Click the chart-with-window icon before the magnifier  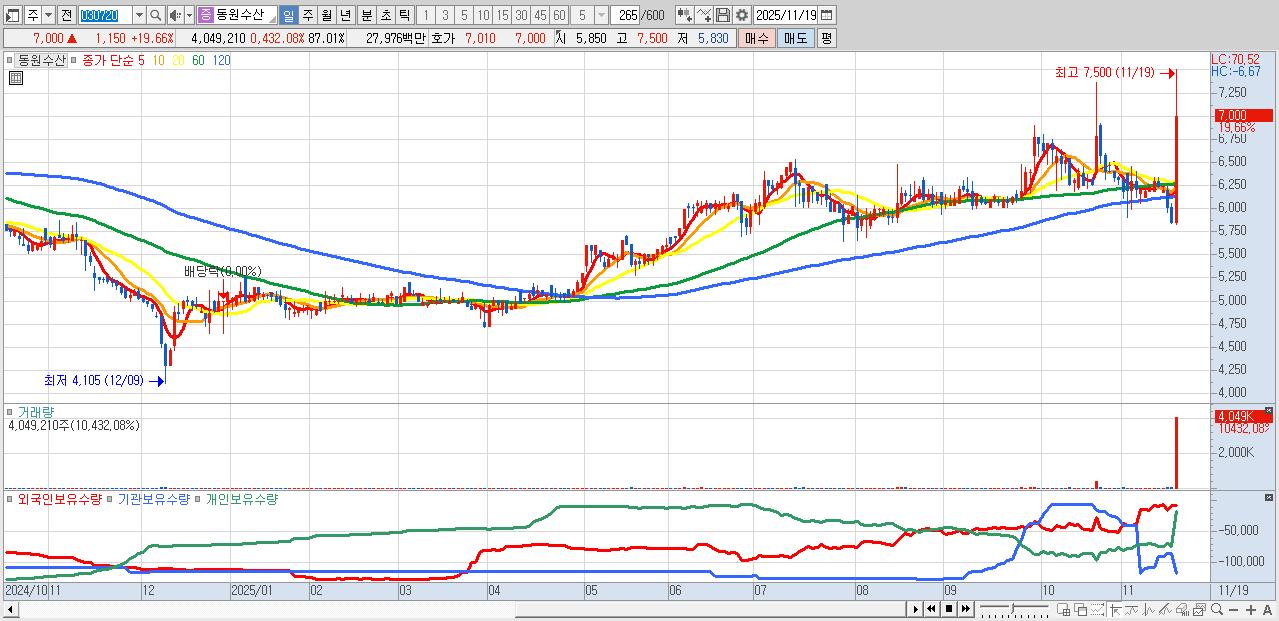pyautogui.click(x=1199, y=609)
